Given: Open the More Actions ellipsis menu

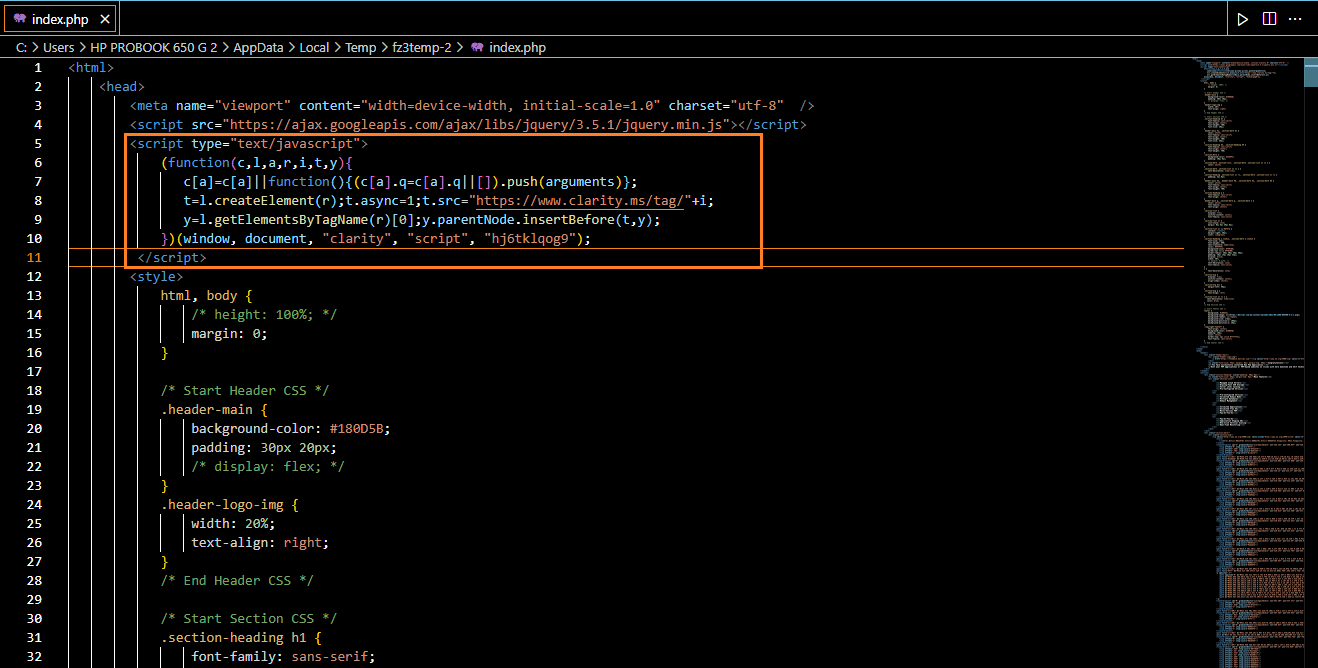Looking at the screenshot, I should 1297,19.
